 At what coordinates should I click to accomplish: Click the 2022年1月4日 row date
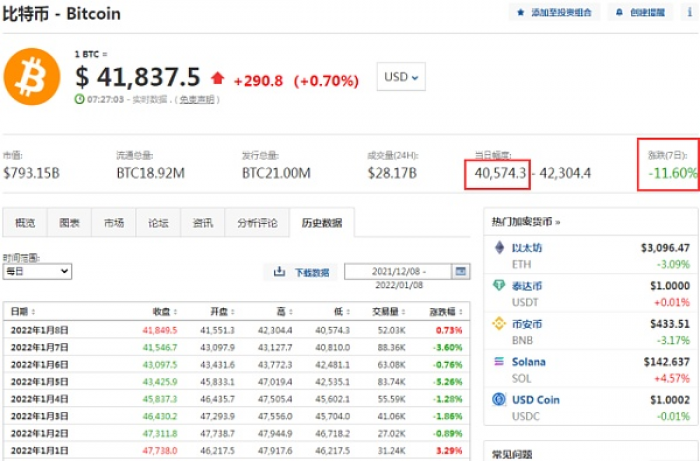[39, 399]
